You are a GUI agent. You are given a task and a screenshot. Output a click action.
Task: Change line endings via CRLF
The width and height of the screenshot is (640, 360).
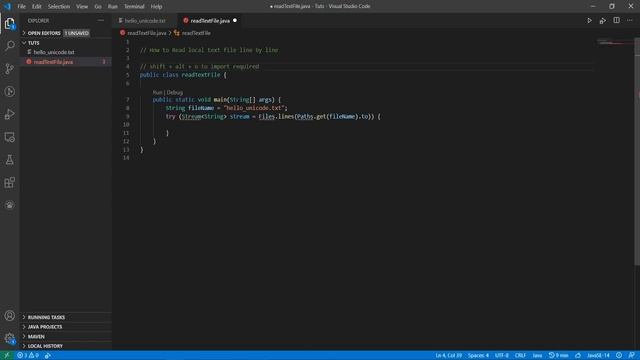tap(520, 355)
